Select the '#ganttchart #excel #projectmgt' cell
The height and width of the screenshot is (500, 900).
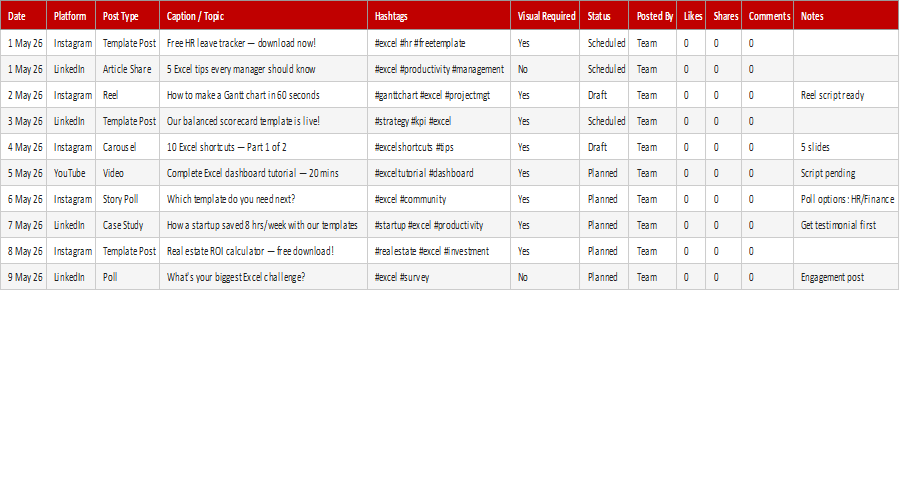click(439, 95)
